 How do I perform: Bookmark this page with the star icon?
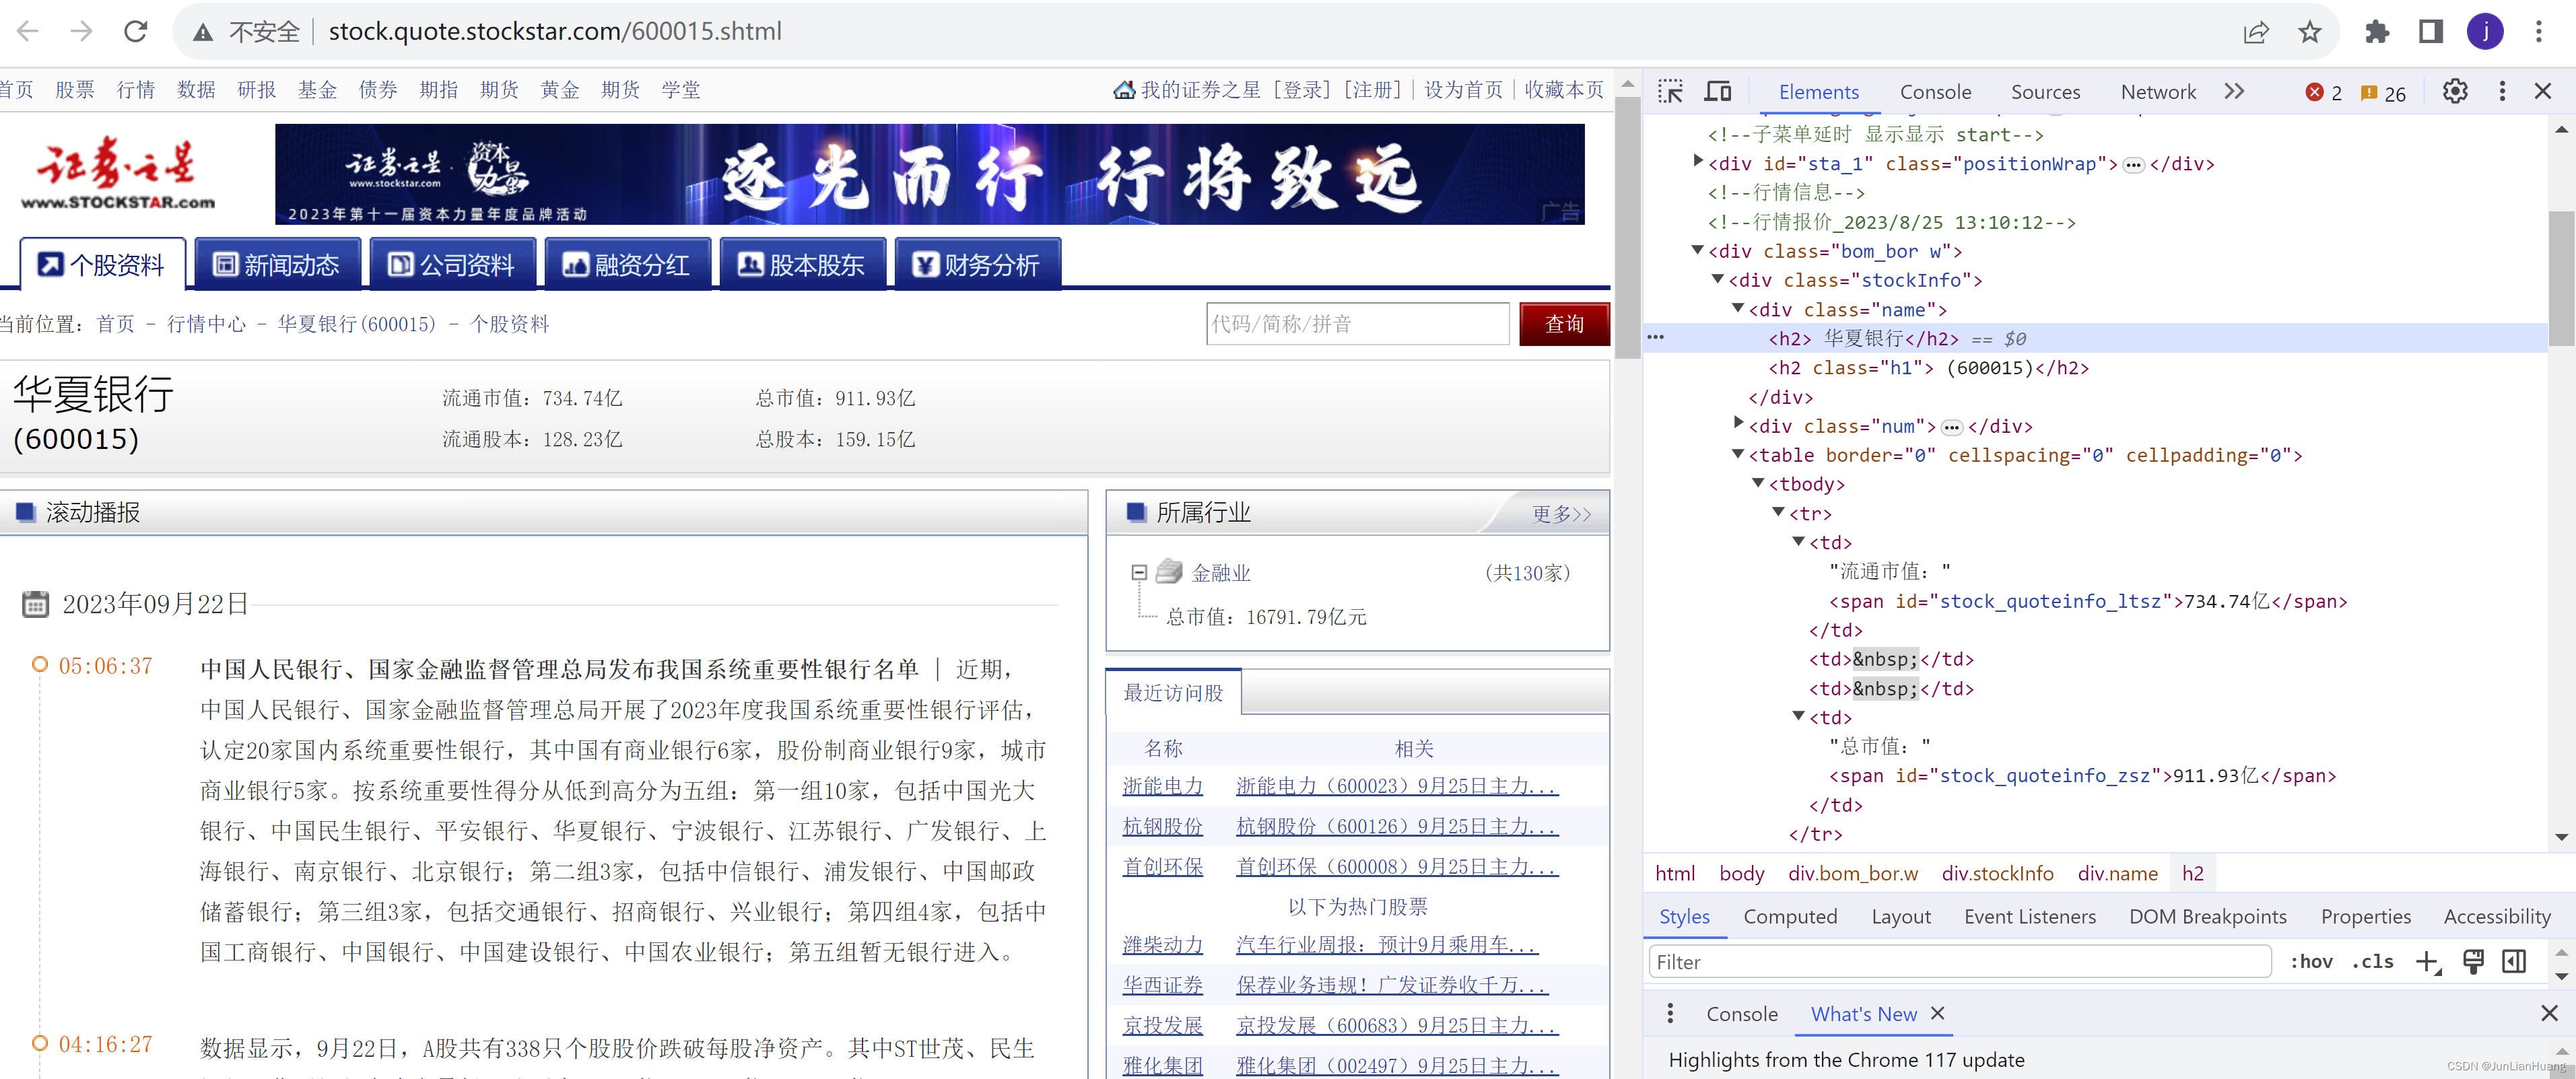pyautogui.click(x=2310, y=31)
